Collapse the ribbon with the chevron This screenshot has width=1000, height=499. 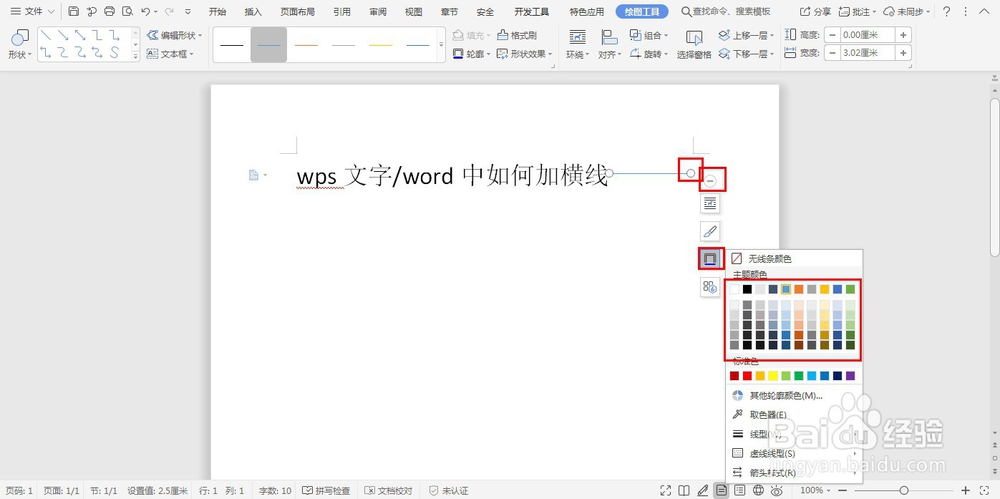983,11
